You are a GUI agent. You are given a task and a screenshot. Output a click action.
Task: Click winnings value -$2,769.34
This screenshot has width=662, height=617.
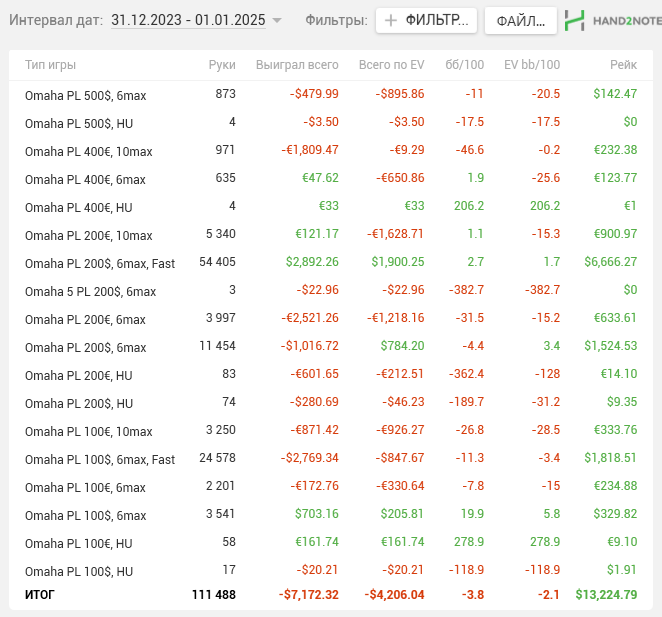(310, 458)
